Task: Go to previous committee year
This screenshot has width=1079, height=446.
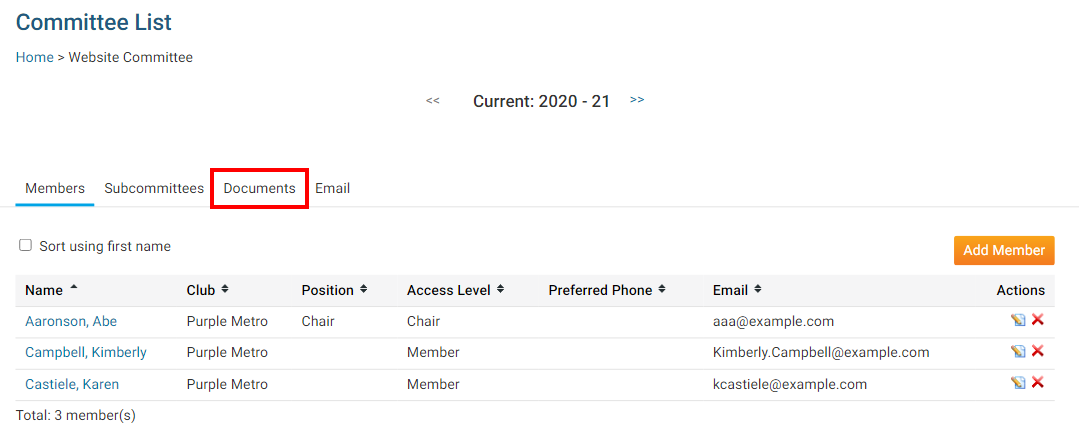Action: pos(433,101)
